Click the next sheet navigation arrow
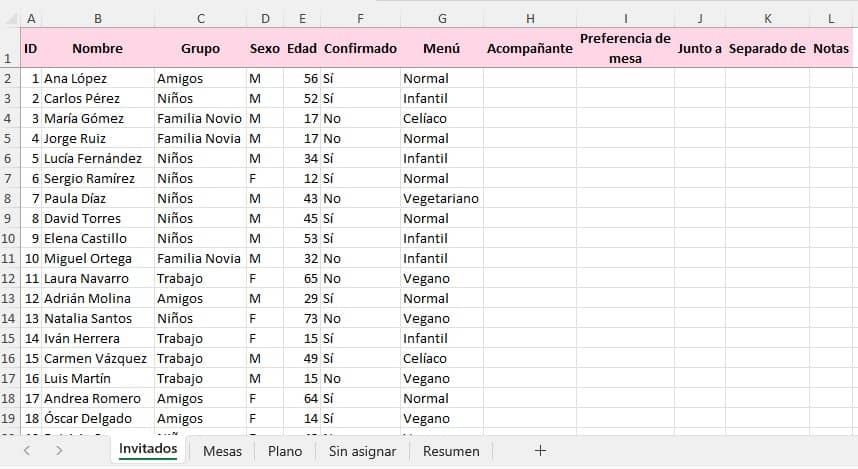This screenshot has width=858, height=469. pos(59,451)
